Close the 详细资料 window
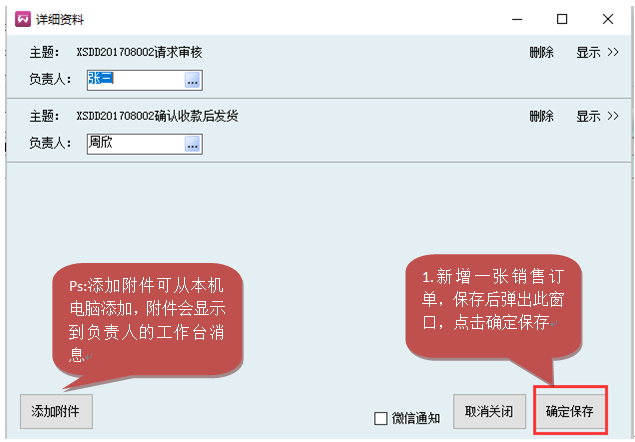The height and width of the screenshot is (442, 635). tap(607, 19)
